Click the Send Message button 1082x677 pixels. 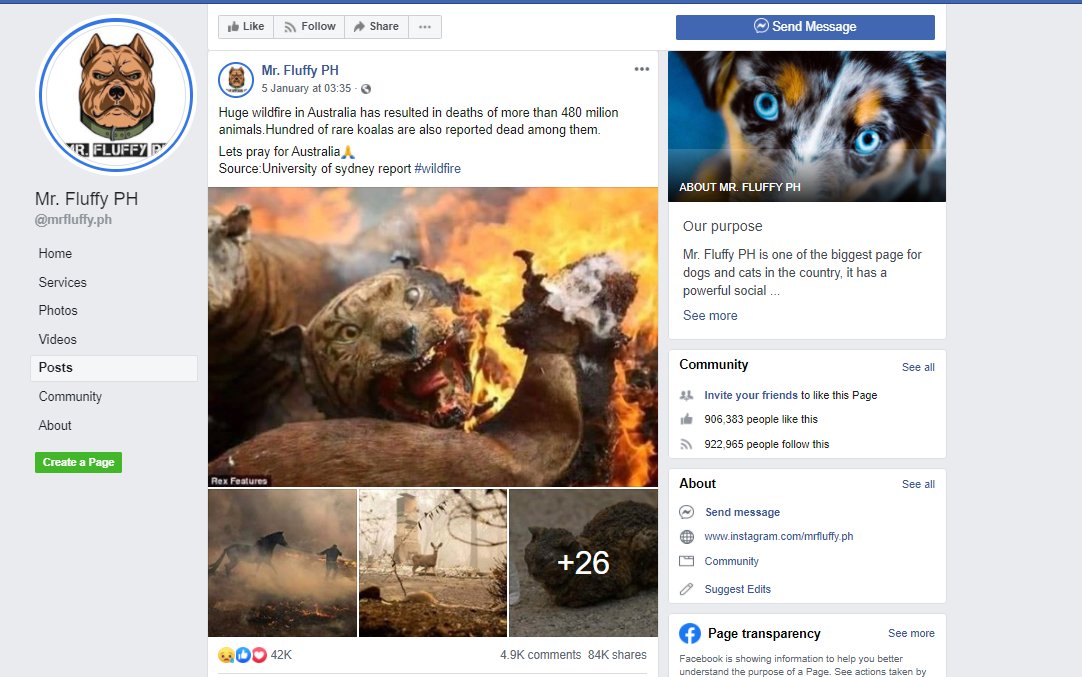(x=805, y=27)
